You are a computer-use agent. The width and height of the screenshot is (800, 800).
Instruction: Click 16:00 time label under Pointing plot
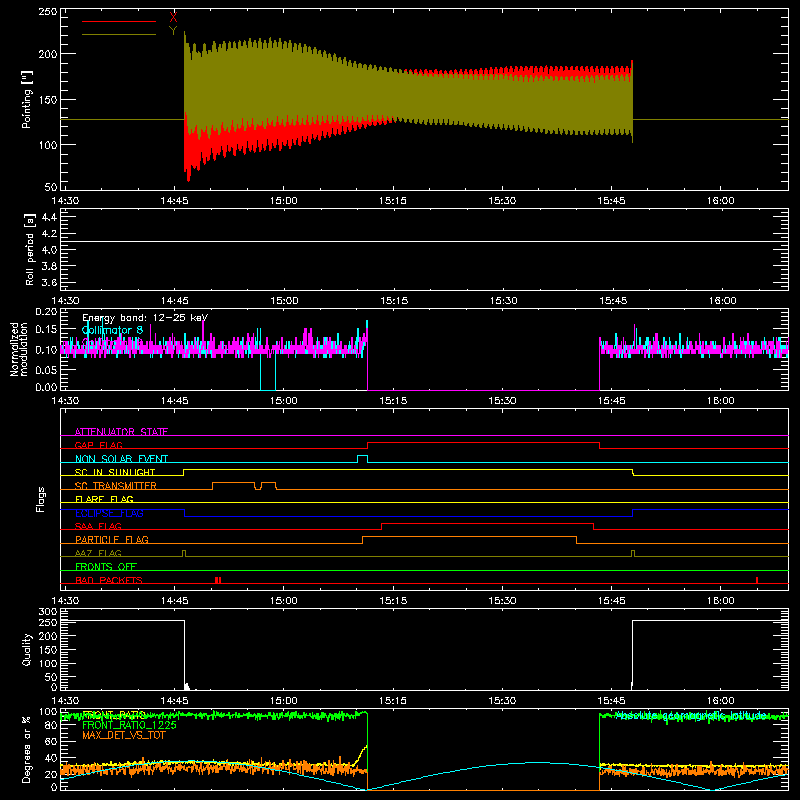click(x=721, y=201)
